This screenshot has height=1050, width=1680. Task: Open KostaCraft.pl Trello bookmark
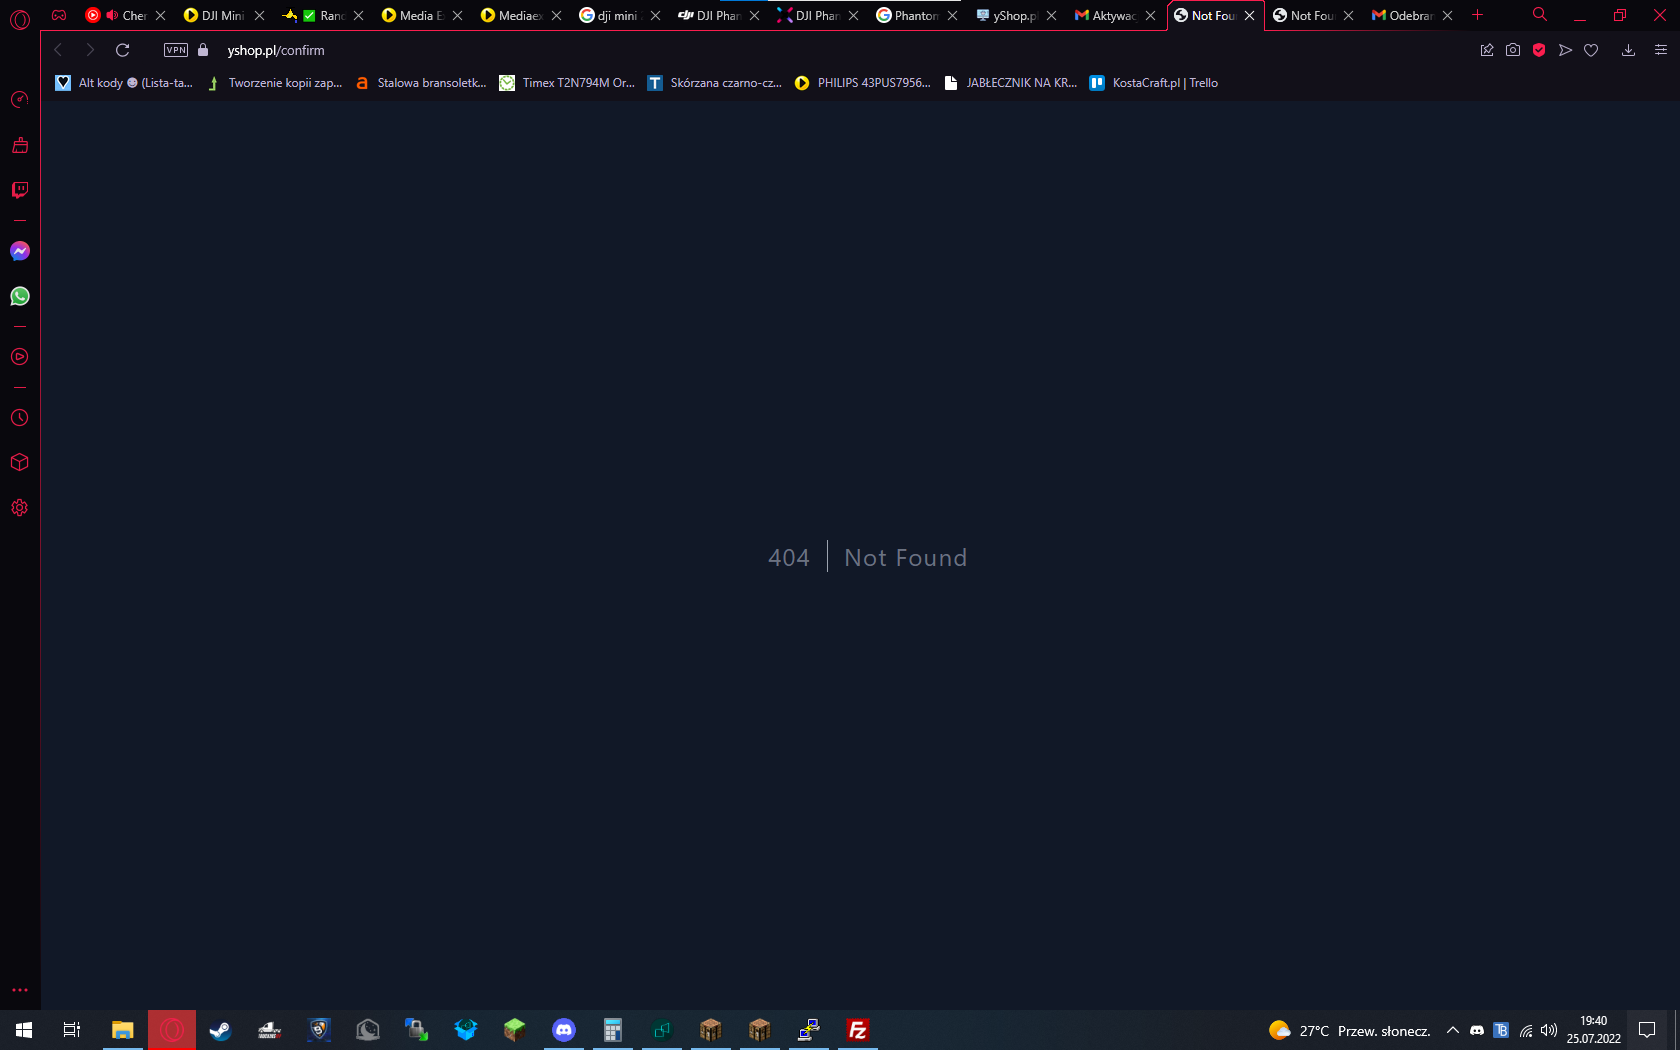click(x=1154, y=83)
